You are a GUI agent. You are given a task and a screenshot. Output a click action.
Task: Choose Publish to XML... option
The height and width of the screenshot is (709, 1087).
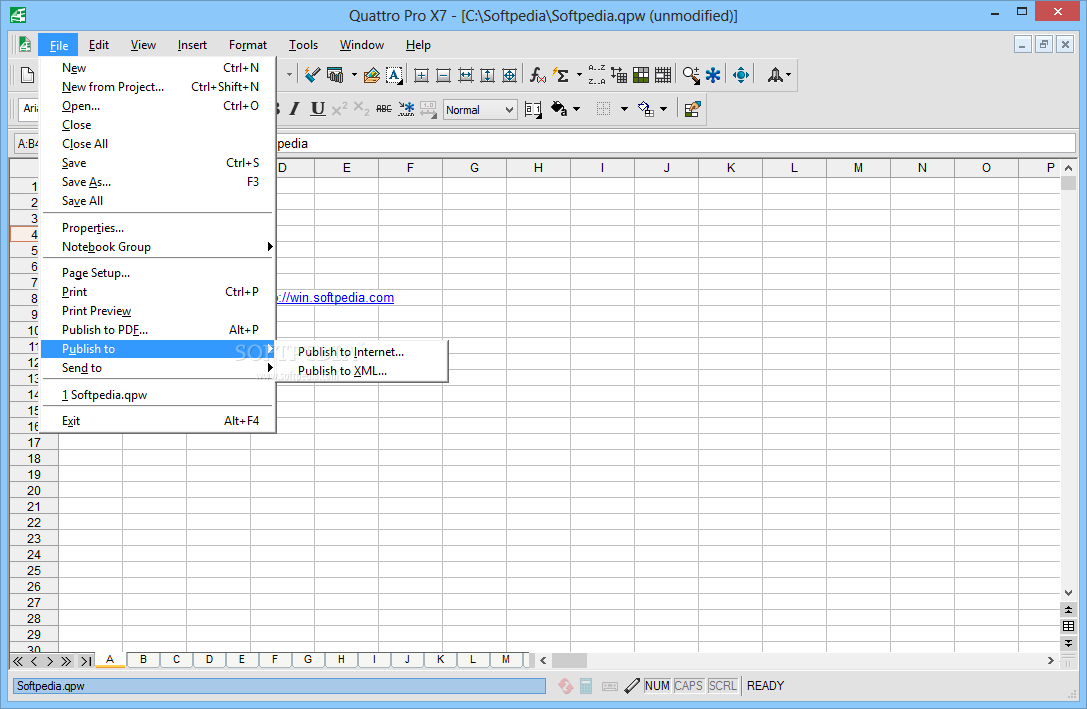coord(362,371)
